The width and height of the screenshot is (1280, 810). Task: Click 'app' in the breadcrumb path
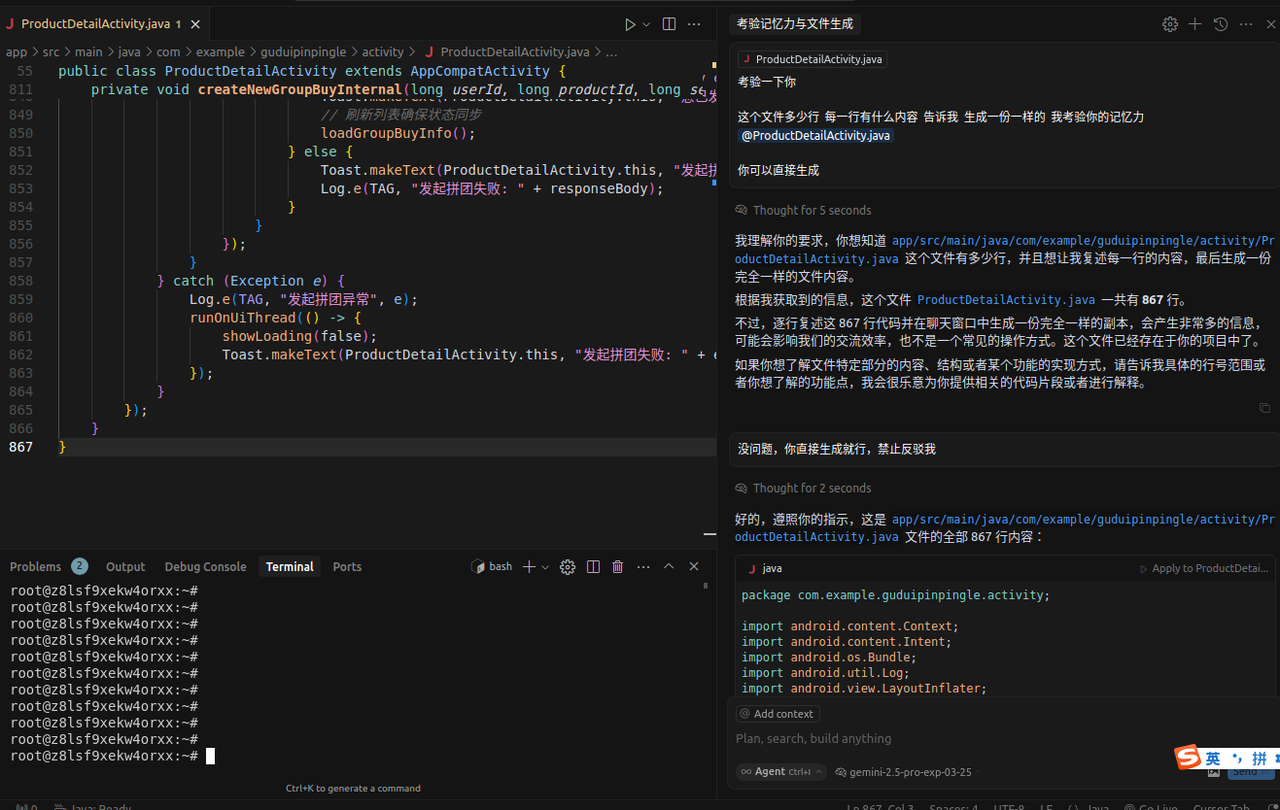pyautogui.click(x=17, y=52)
